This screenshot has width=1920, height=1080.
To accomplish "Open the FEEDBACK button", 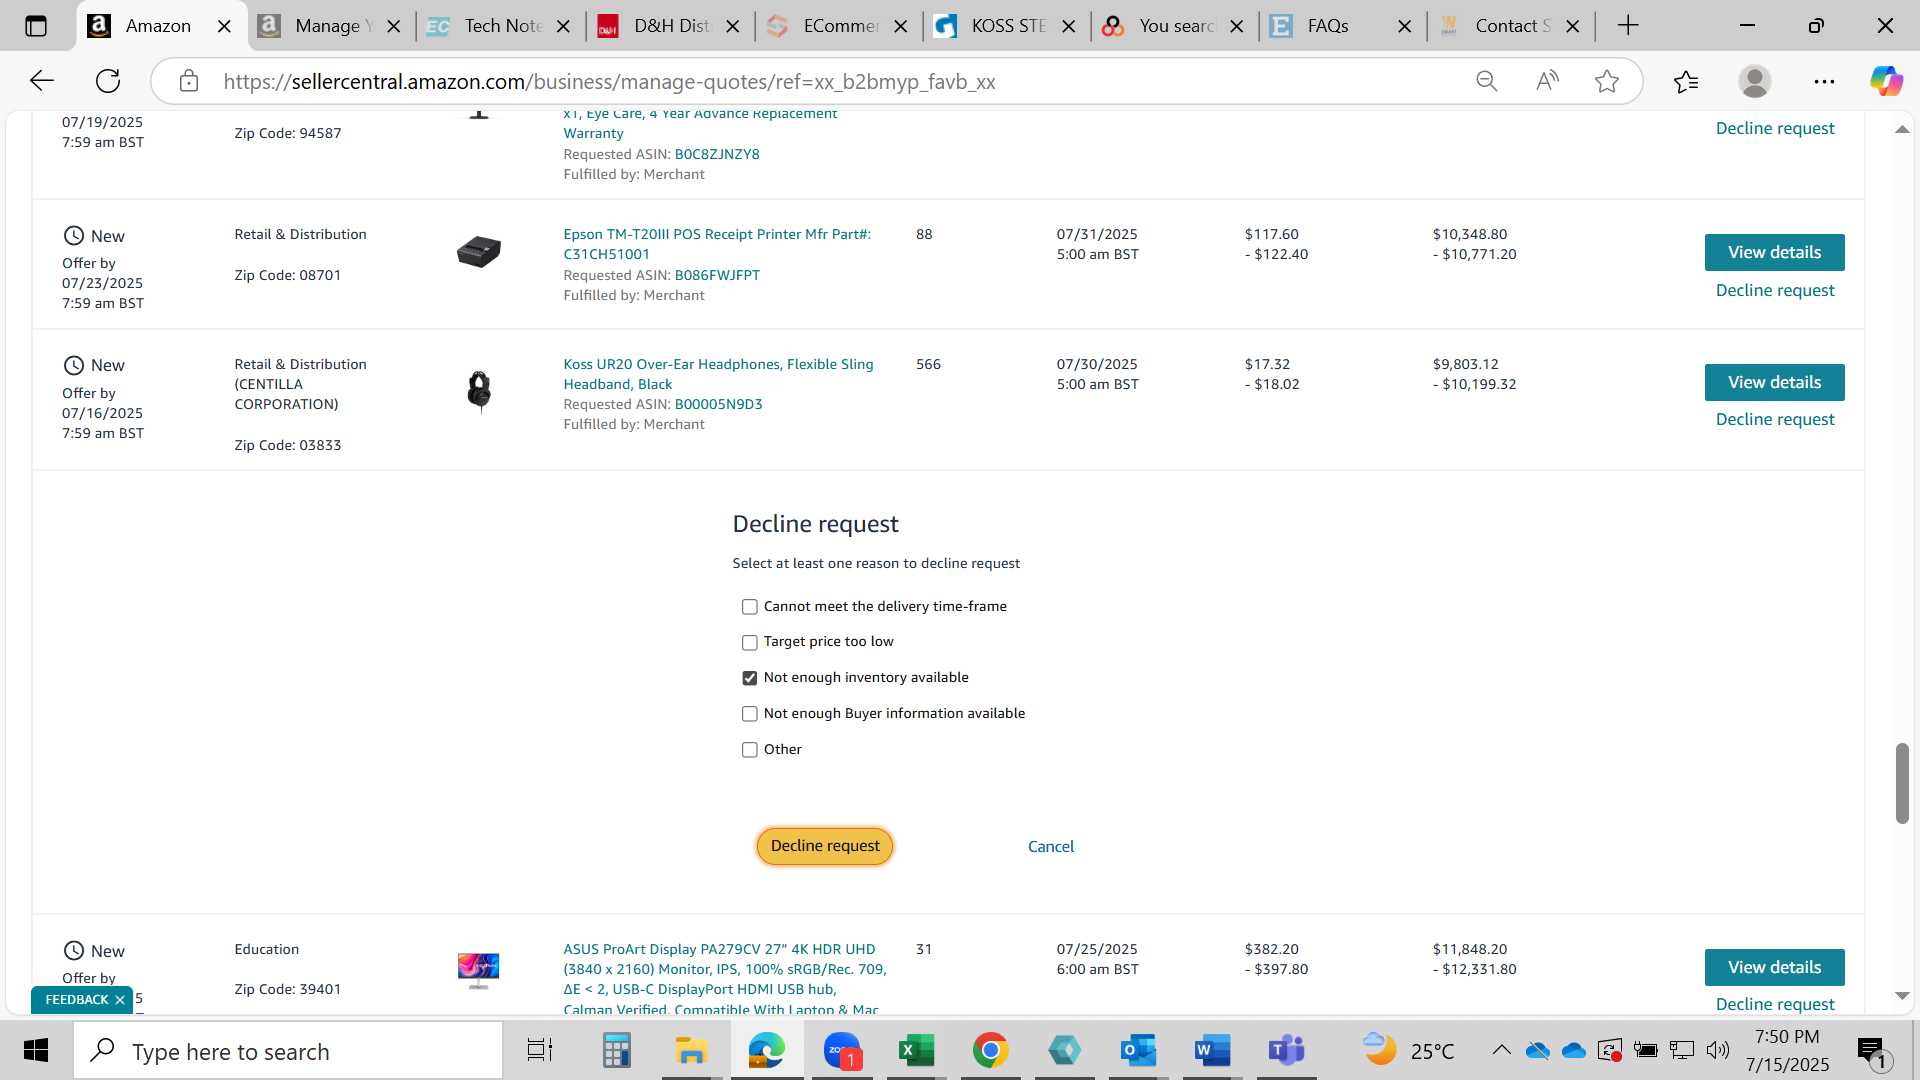I will (76, 1001).
